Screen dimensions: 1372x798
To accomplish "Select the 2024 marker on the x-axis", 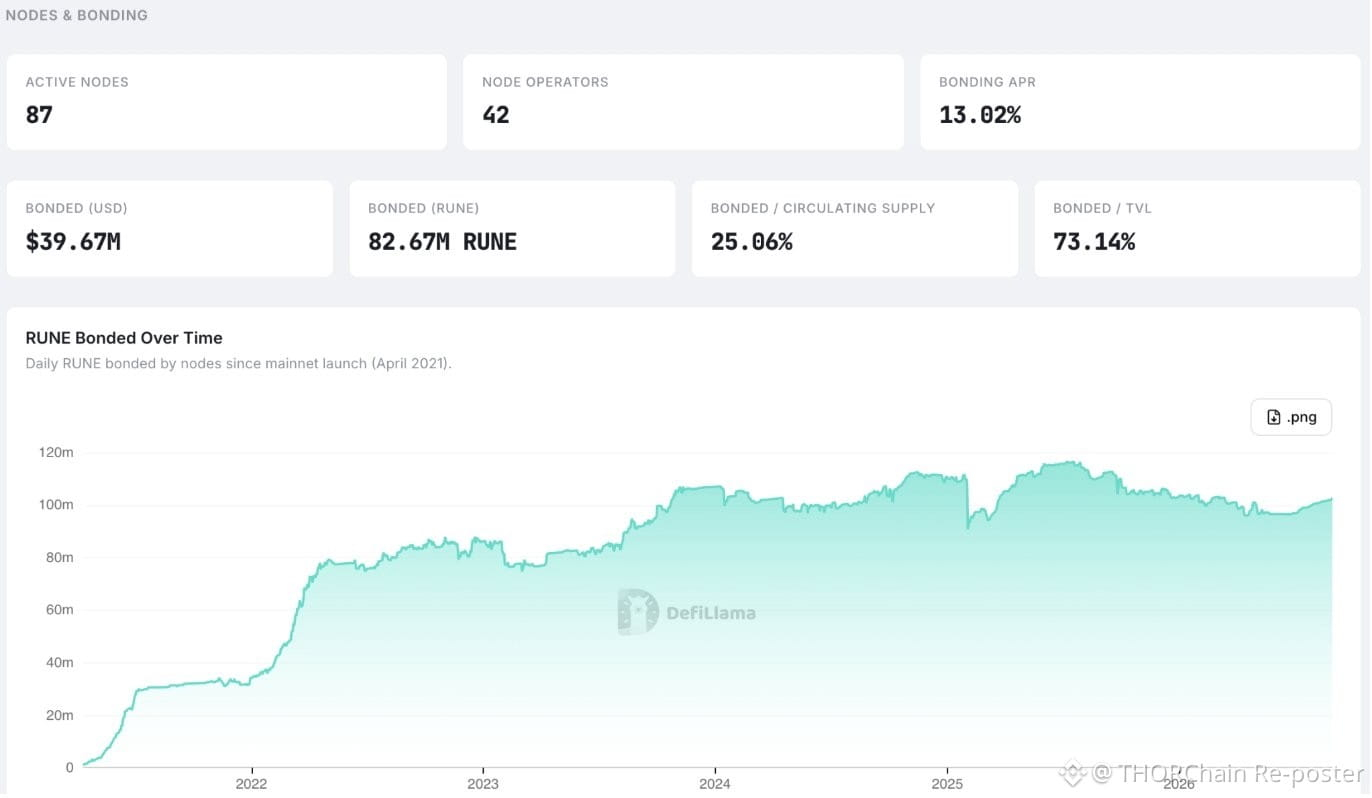I will tap(715, 785).
